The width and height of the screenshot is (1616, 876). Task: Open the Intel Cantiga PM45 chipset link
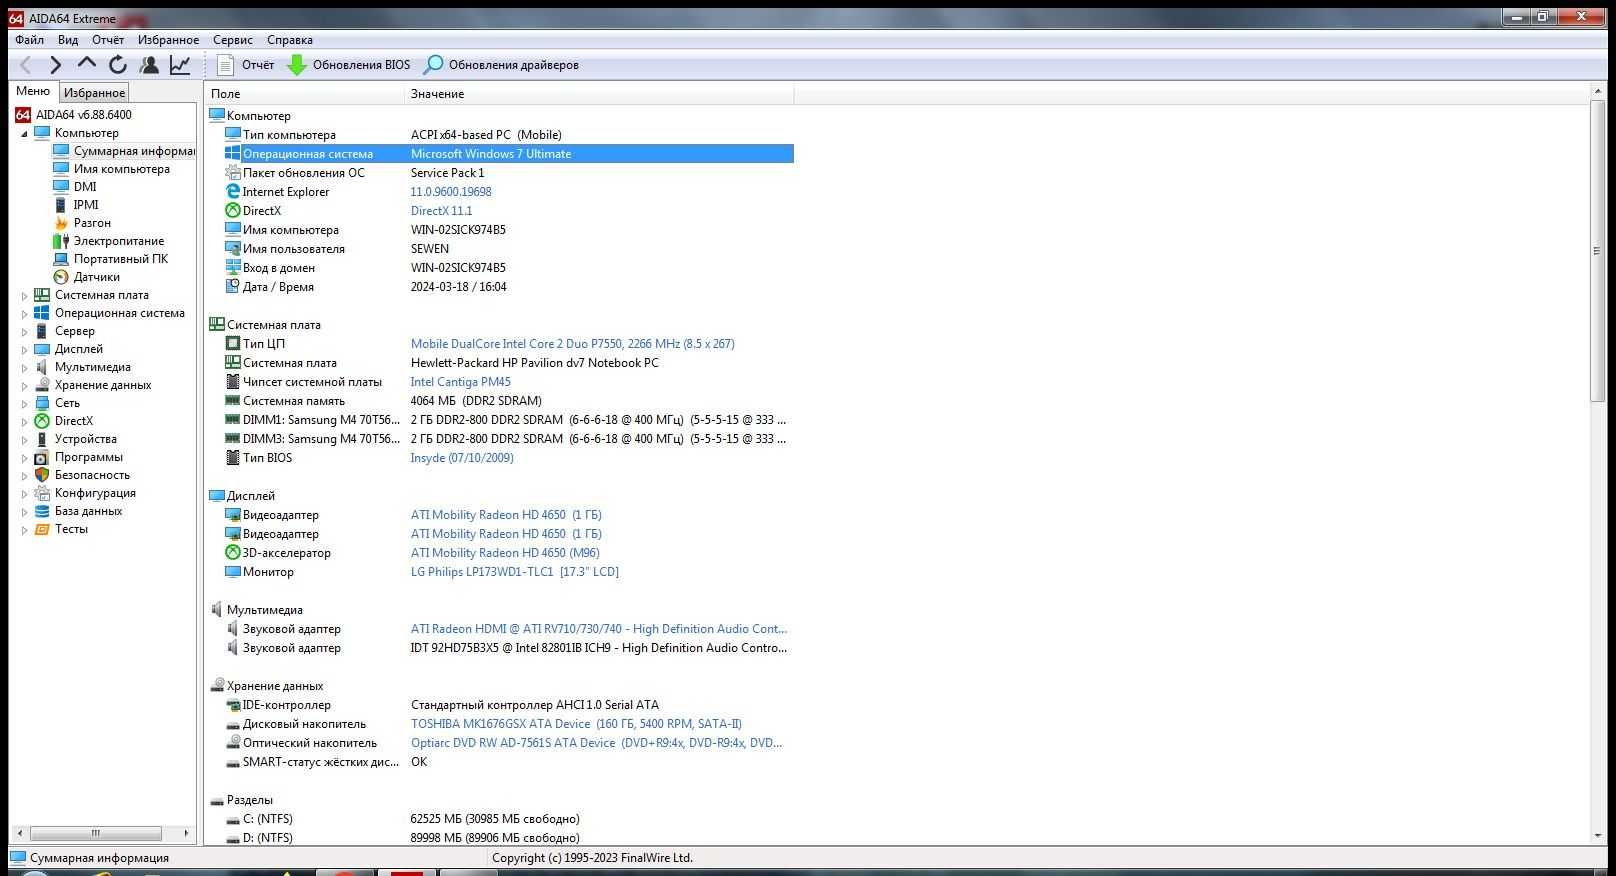[460, 382]
